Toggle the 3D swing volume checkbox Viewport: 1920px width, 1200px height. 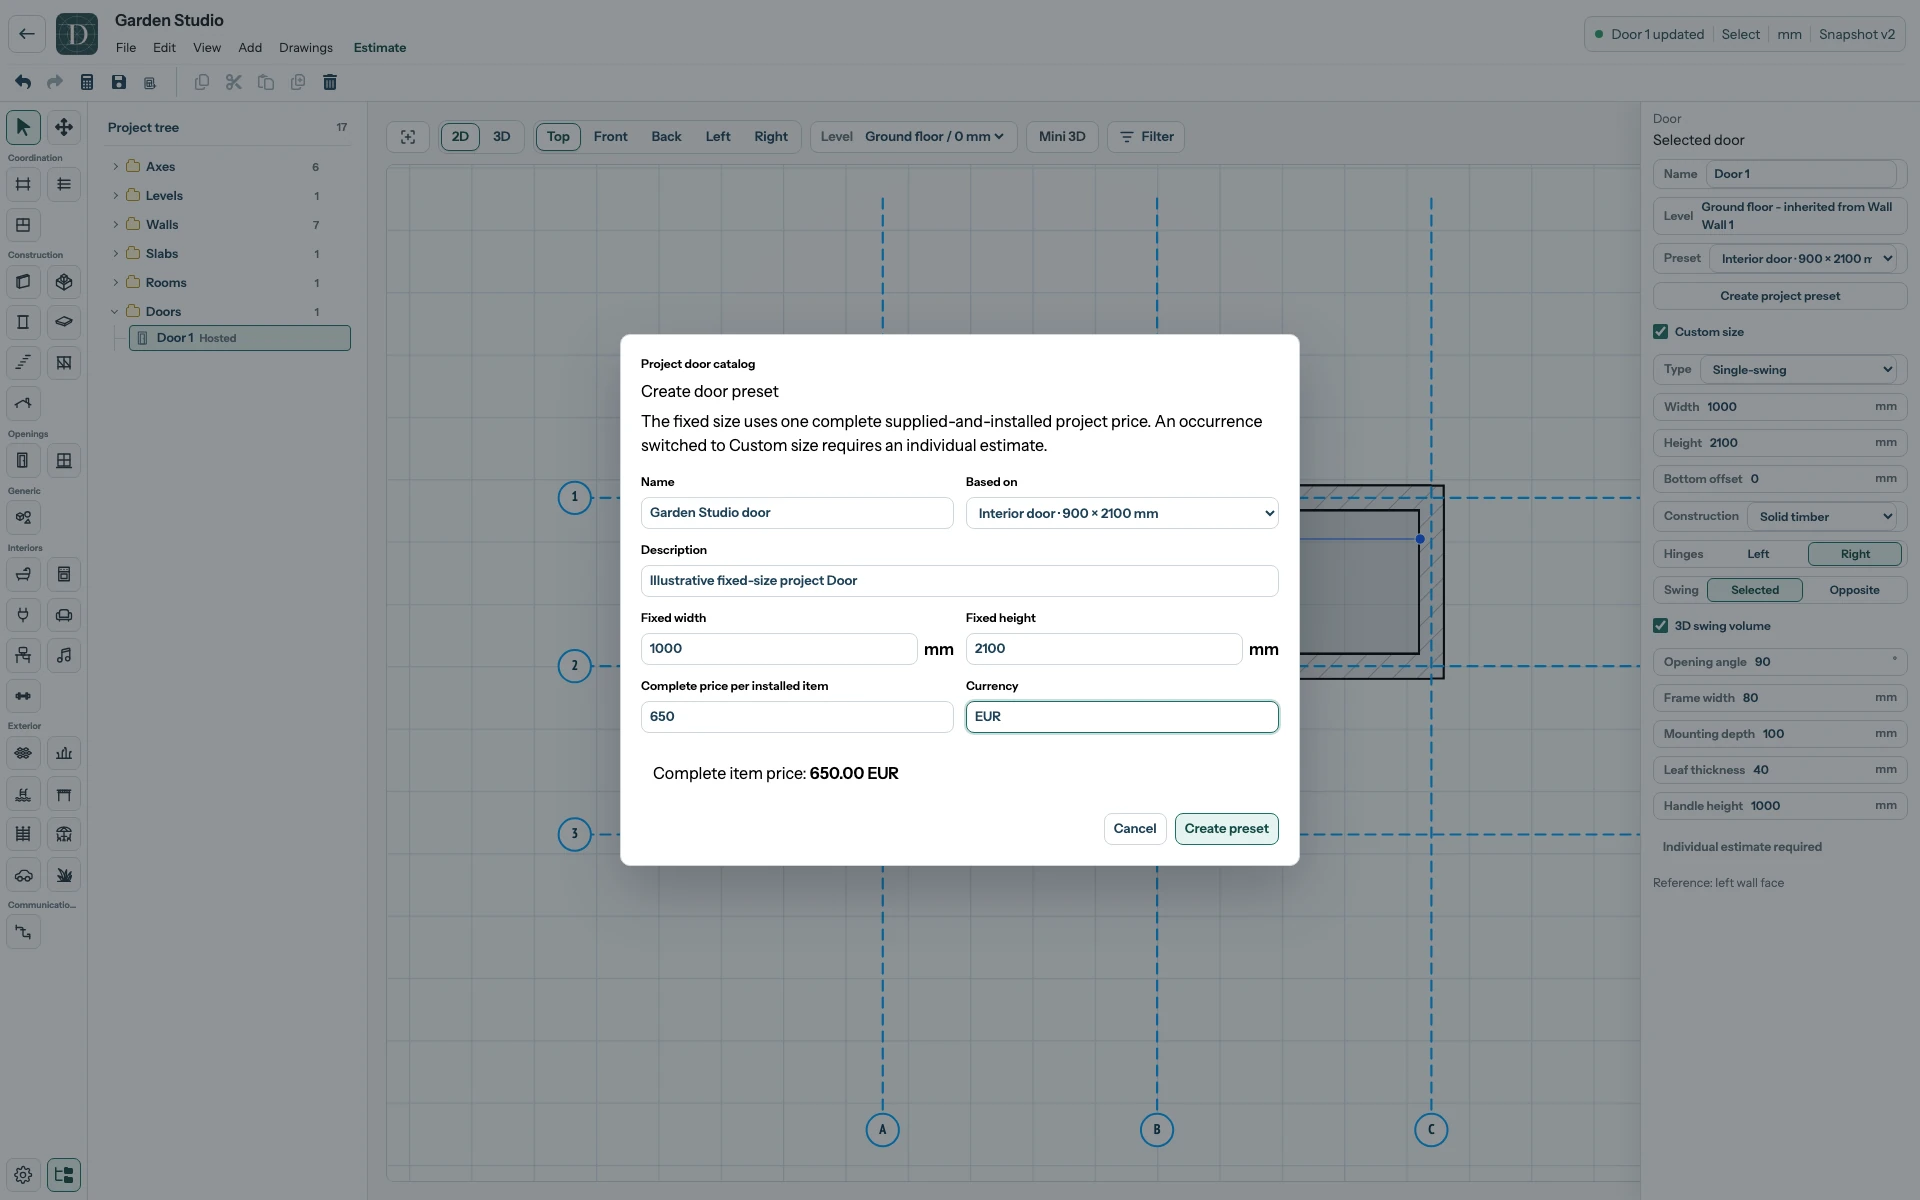coord(1661,626)
